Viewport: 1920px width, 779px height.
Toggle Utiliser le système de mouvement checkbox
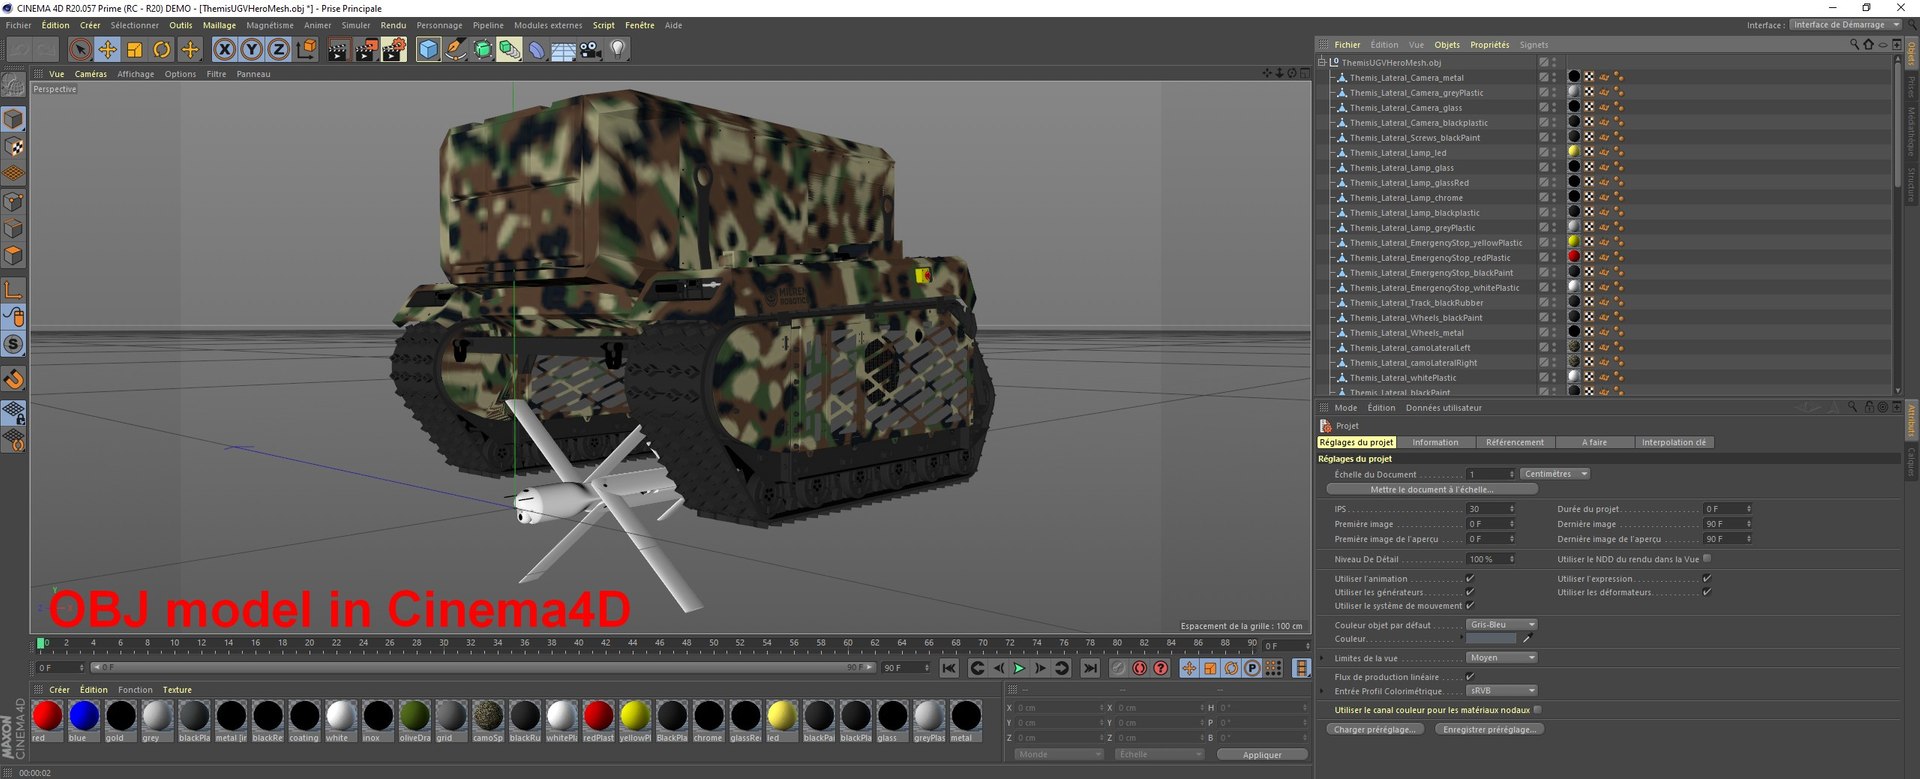click(1470, 605)
